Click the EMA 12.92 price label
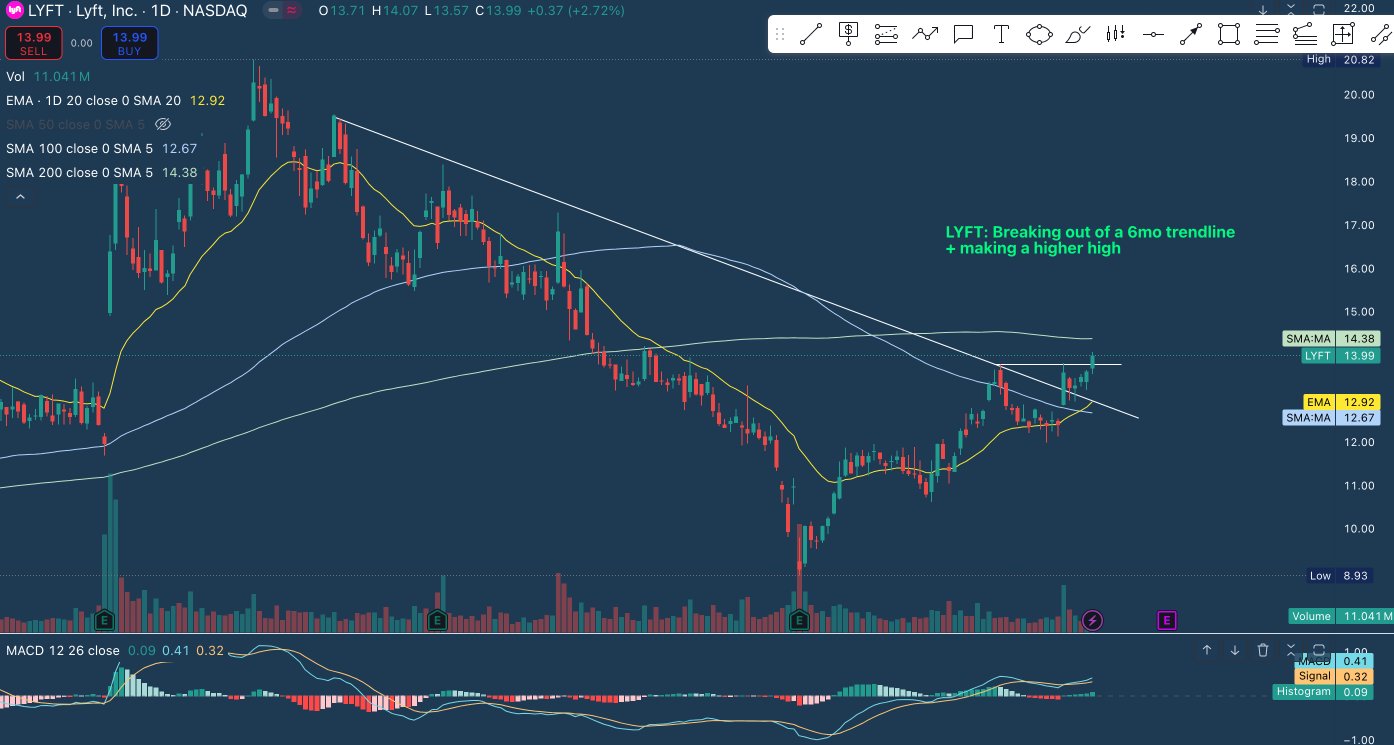This screenshot has width=1394, height=745. (x=1342, y=402)
